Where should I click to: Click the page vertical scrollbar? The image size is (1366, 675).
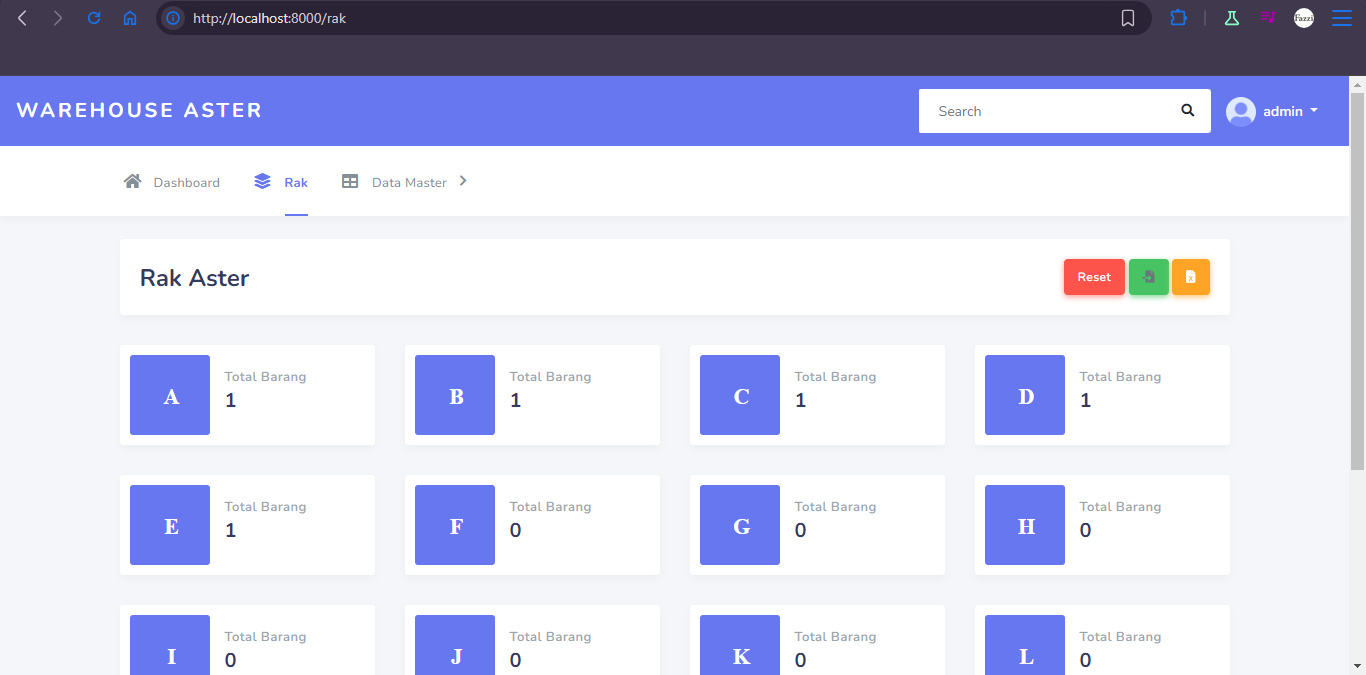click(x=1357, y=280)
